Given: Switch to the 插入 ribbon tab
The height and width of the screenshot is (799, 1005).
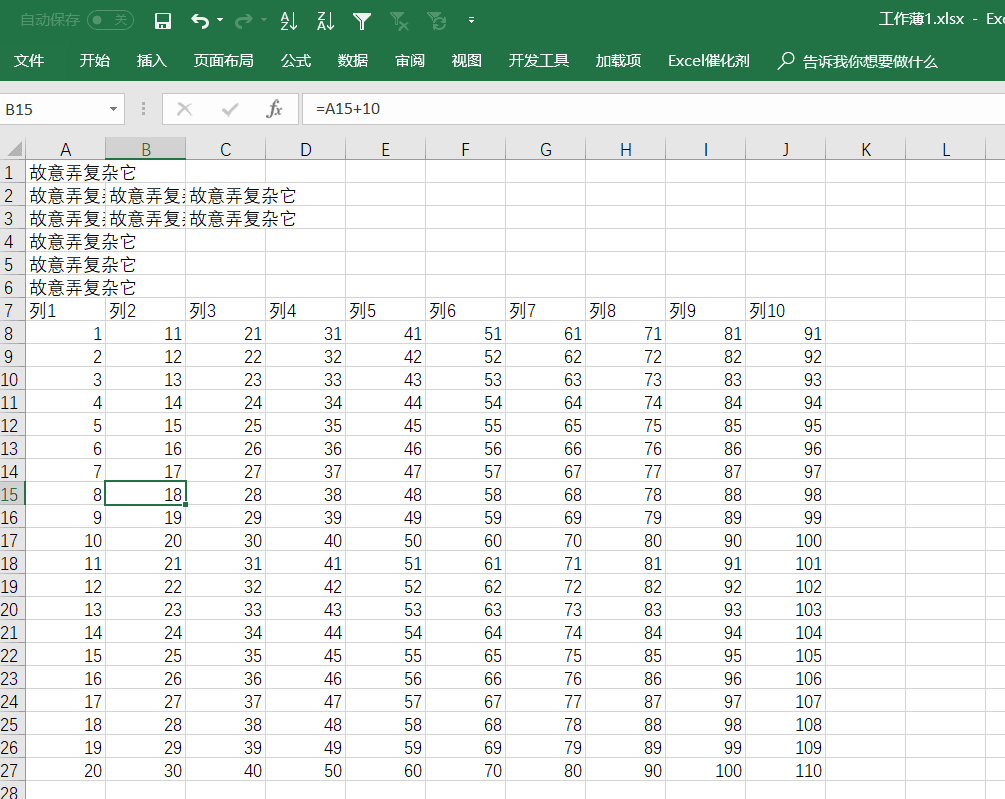Looking at the screenshot, I should [x=151, y=61].
